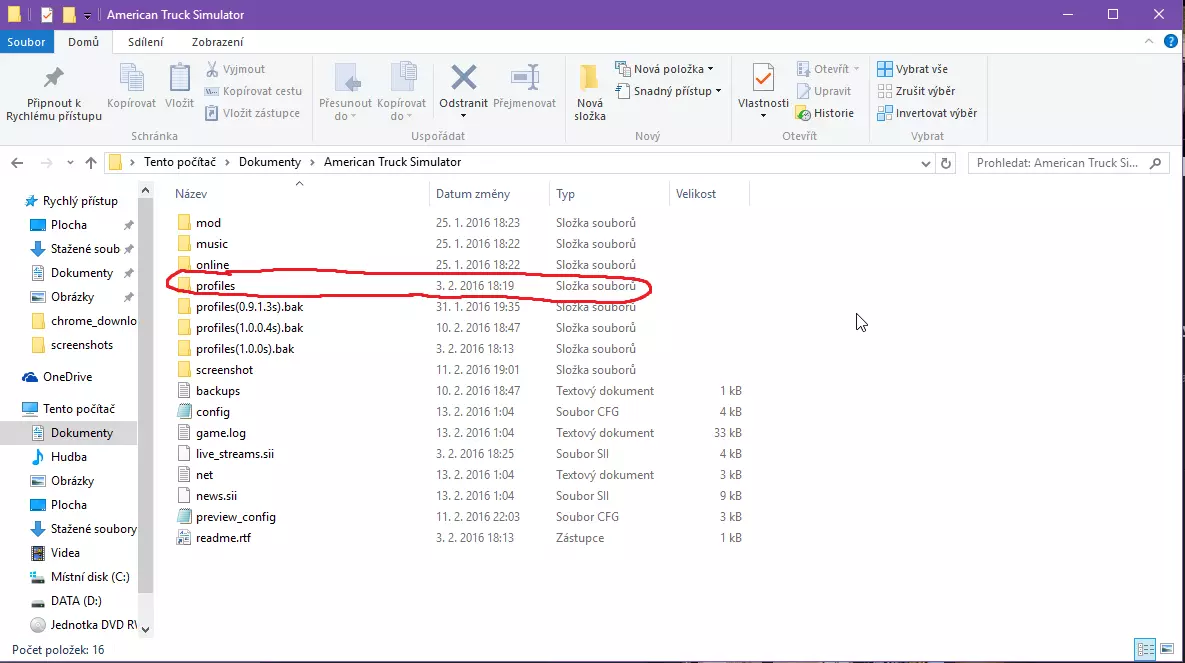Click Vyjmout (cut) in ribbon
The width and height of the screenshot is (1185, 663).
(236, 69)
